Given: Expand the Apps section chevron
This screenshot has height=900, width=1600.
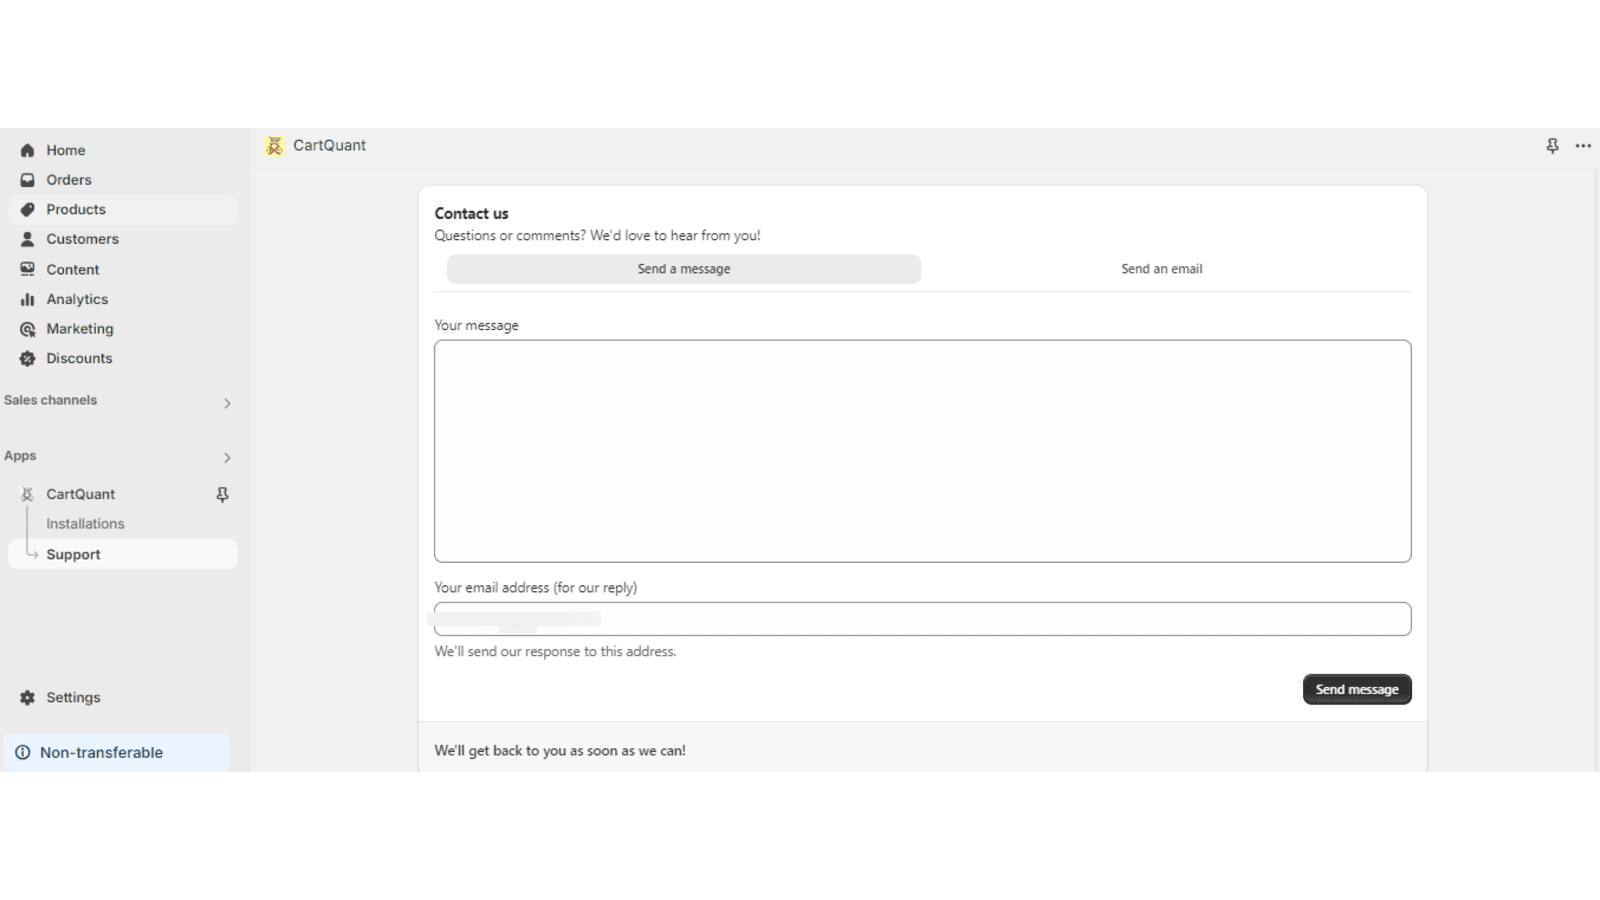Looking at the screenshot, I should 227,458.
